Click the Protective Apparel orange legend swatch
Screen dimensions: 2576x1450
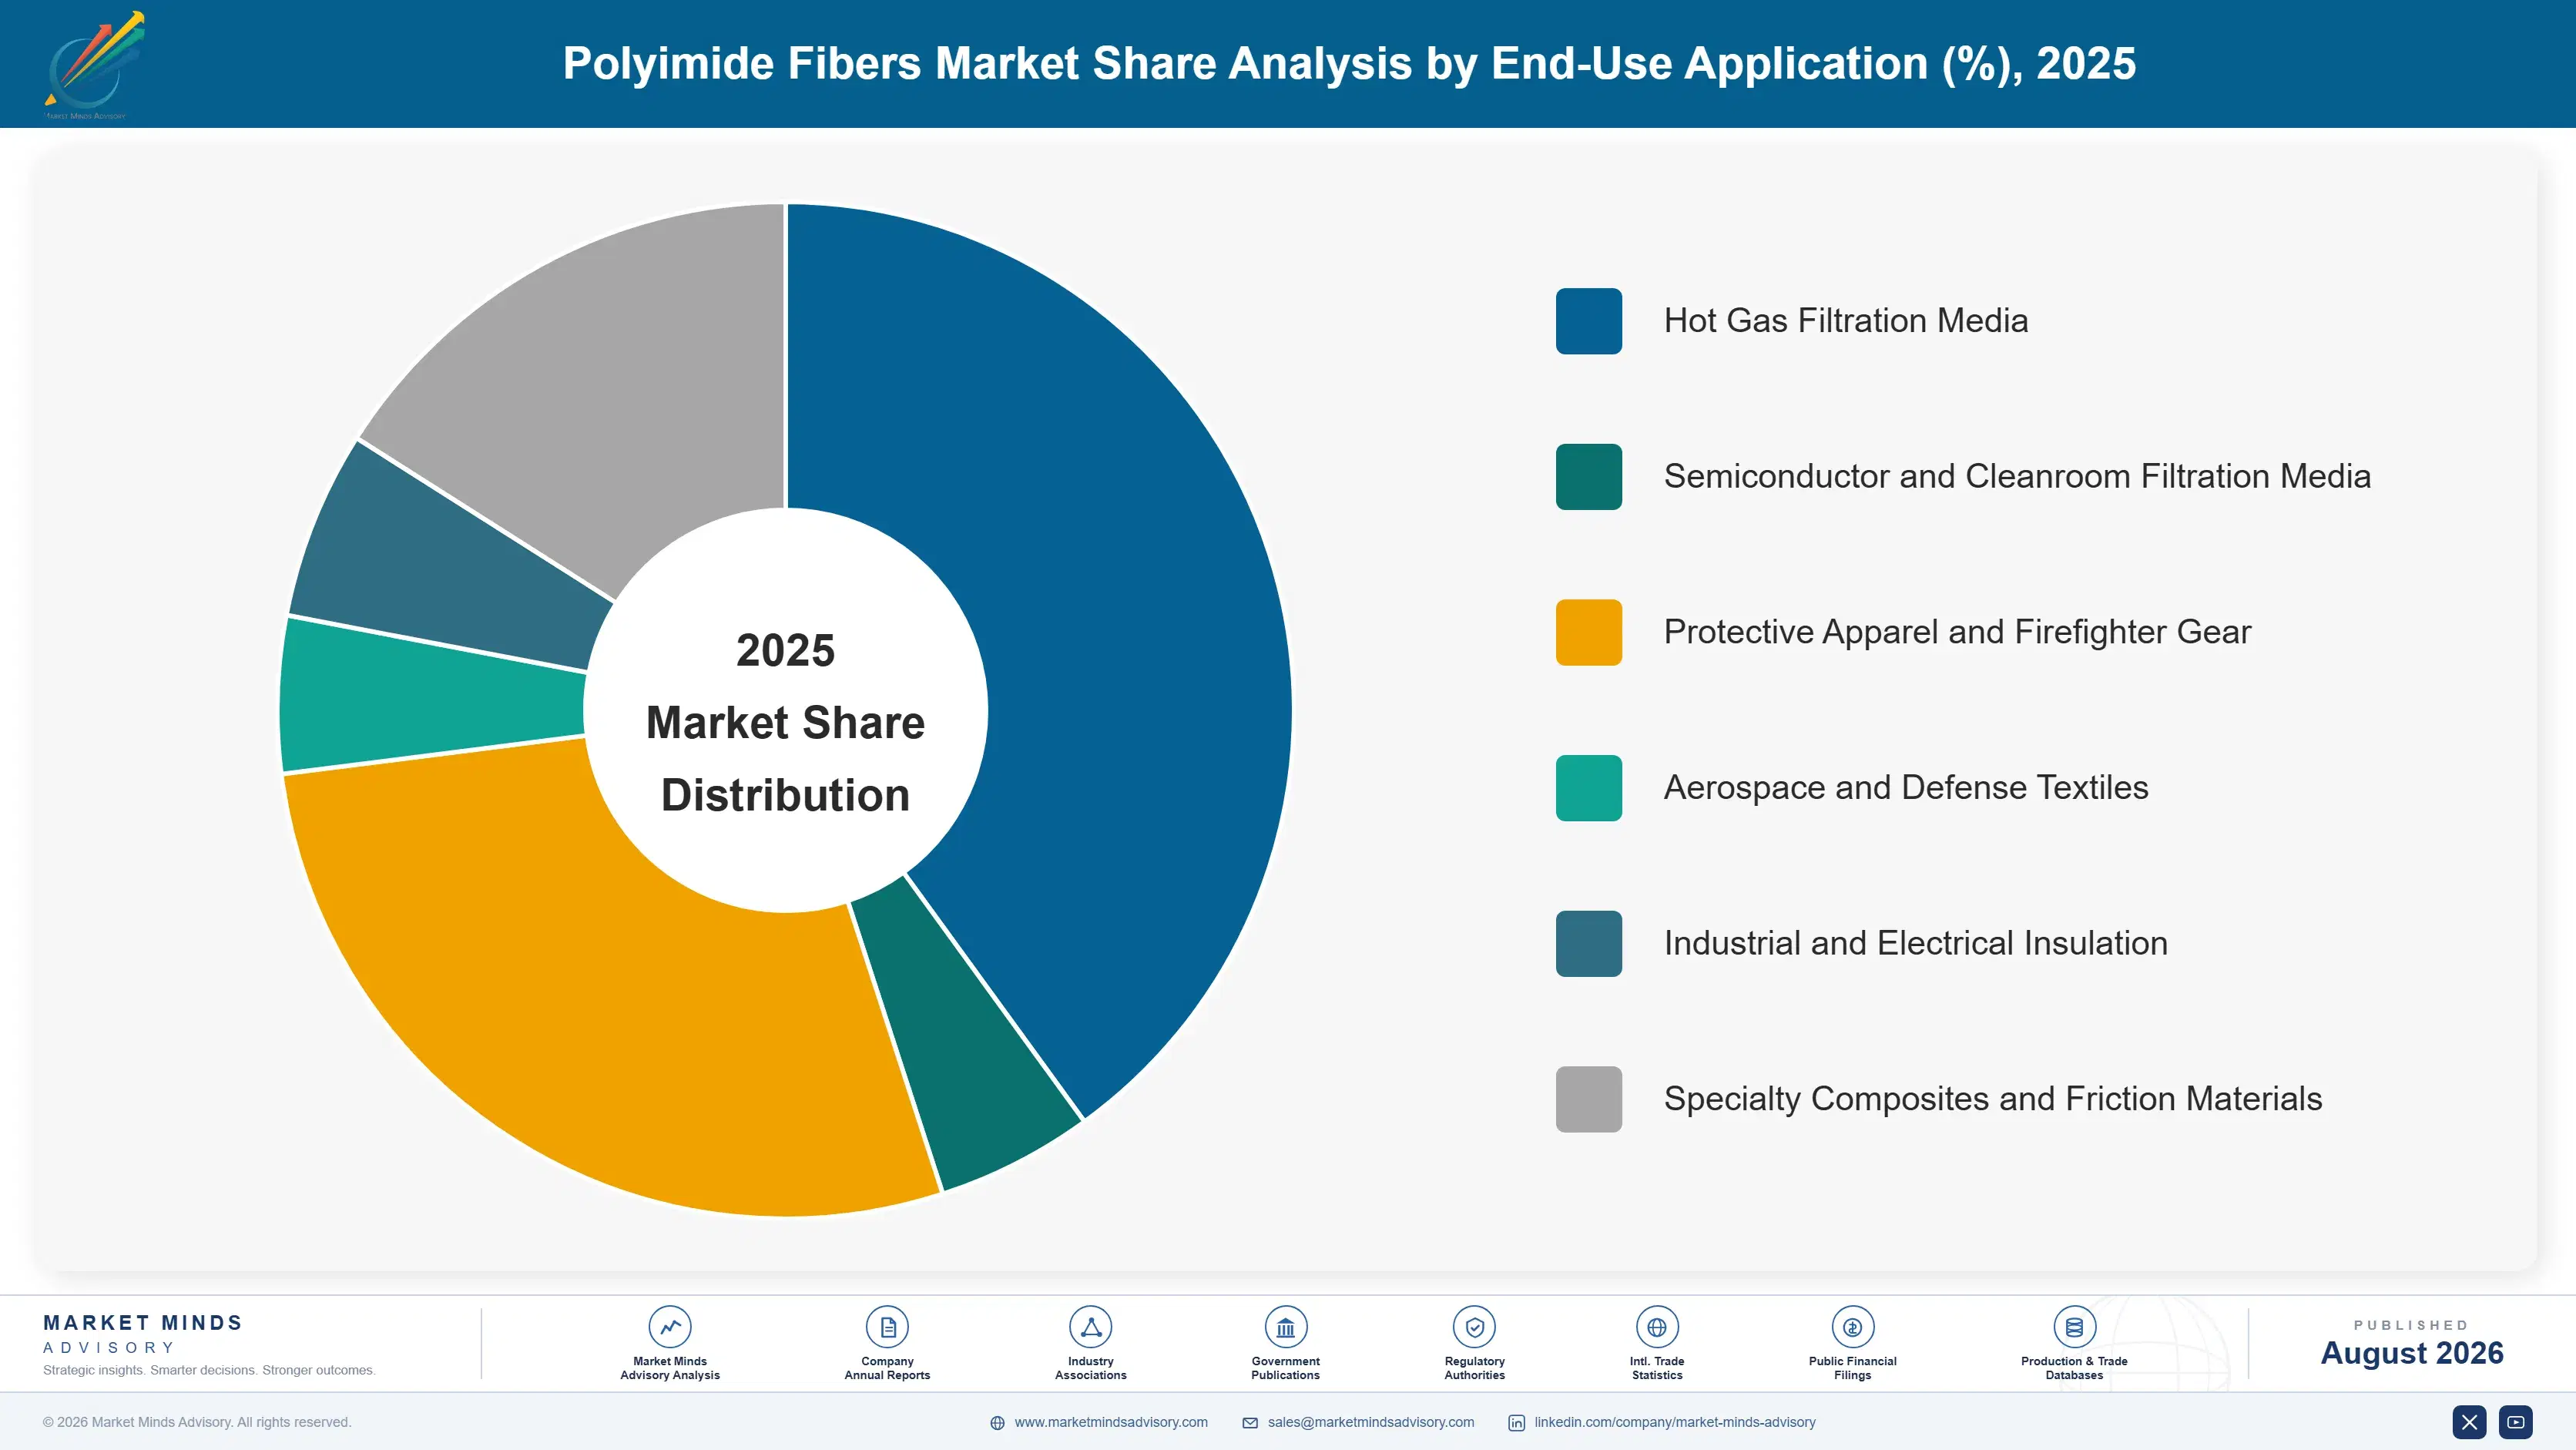tap(1589, 632)
